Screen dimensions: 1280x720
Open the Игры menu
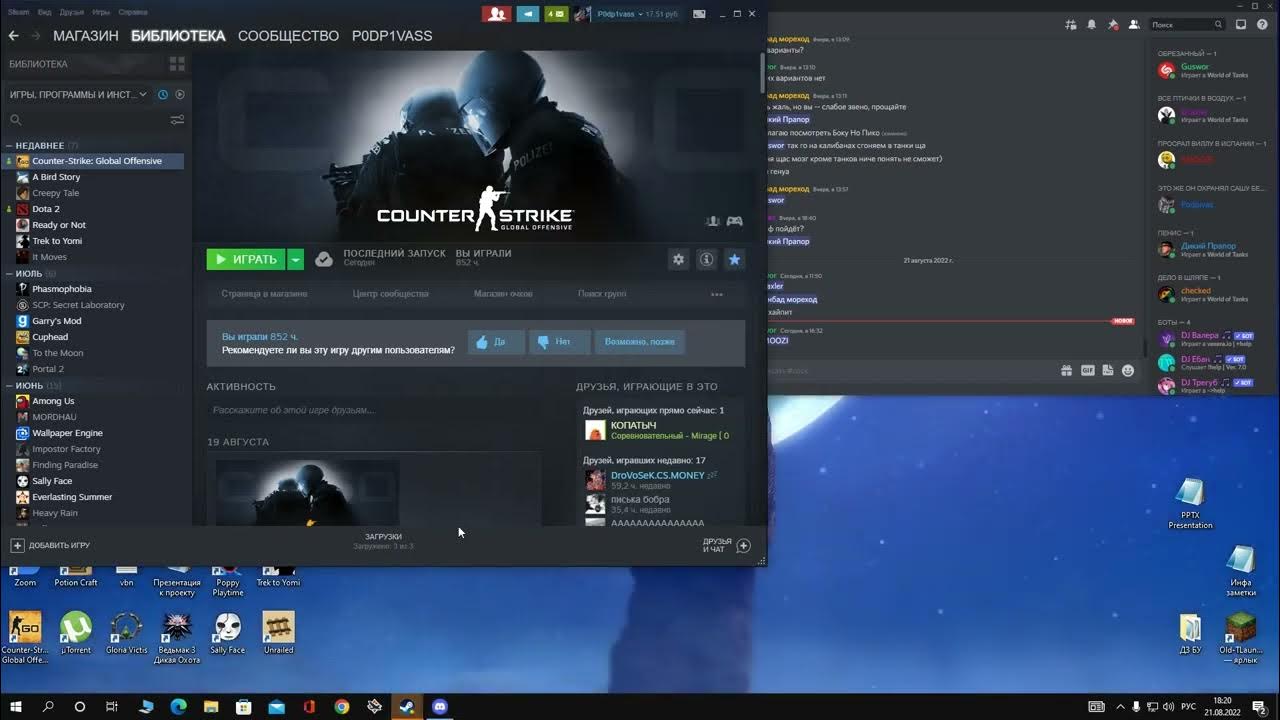101,12
